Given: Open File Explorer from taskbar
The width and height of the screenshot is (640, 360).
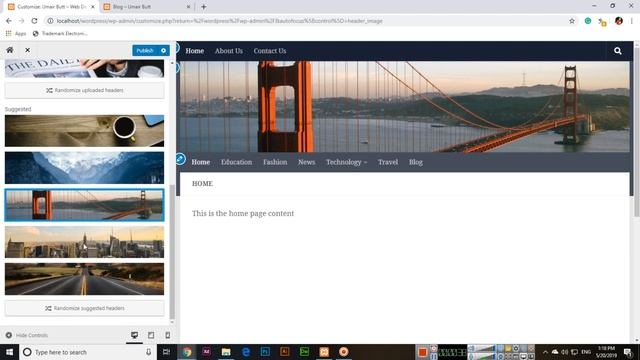Looking at the screenshot, I should click(226, 352).
